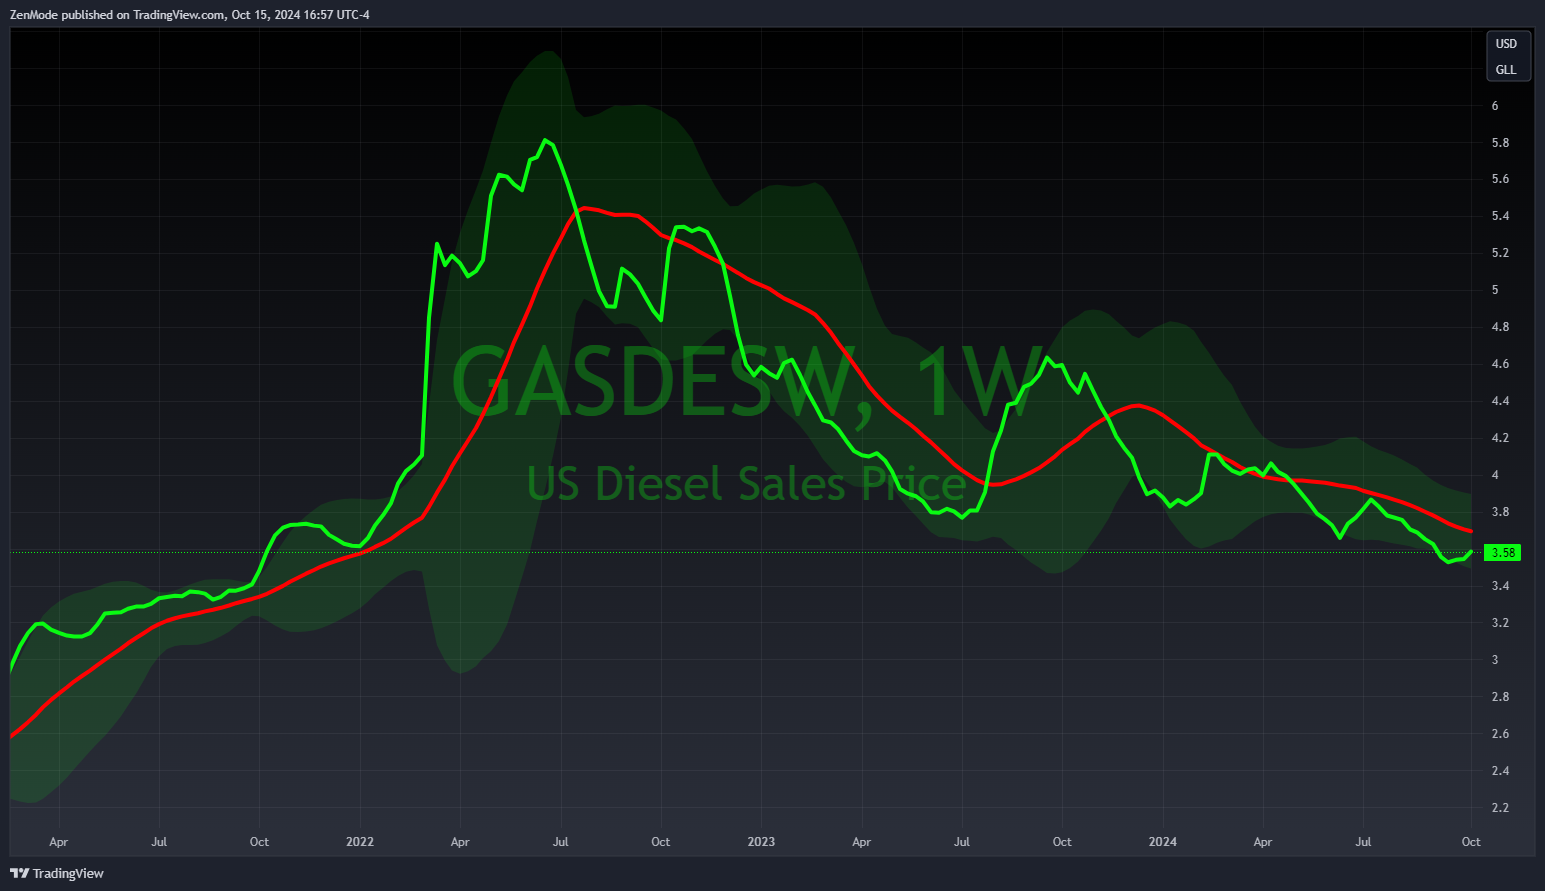Click the 2022 label on time axis

point(360,842)
